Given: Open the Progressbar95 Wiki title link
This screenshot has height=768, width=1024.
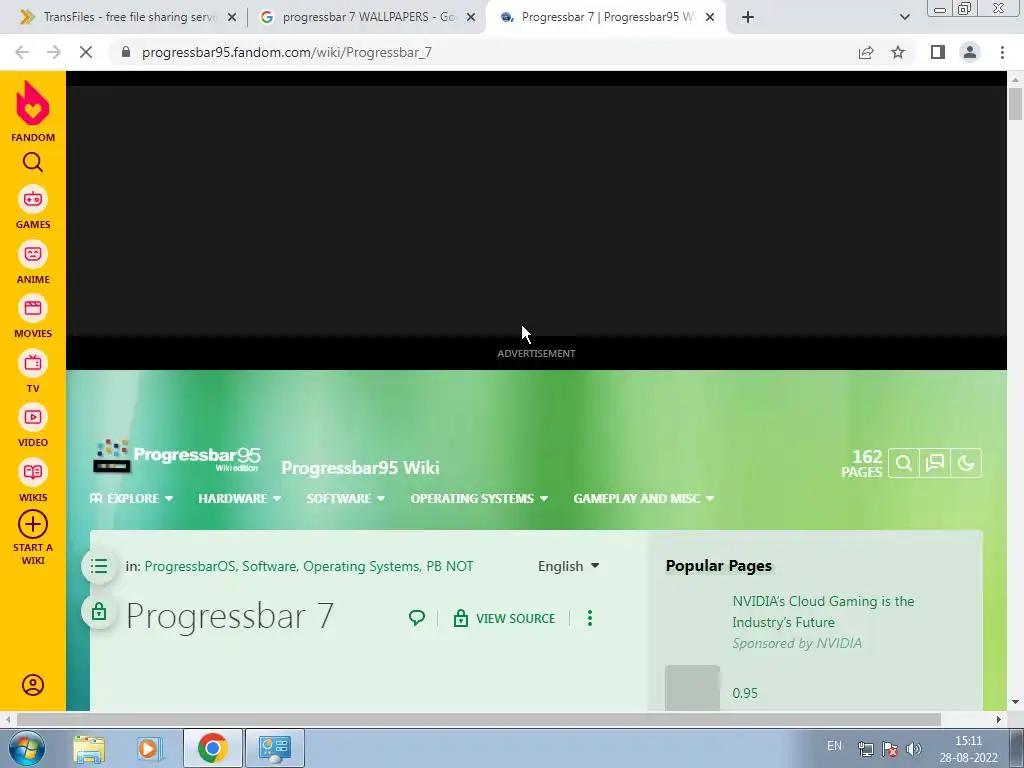Looking at the screenshot, I should pos(360,468).
